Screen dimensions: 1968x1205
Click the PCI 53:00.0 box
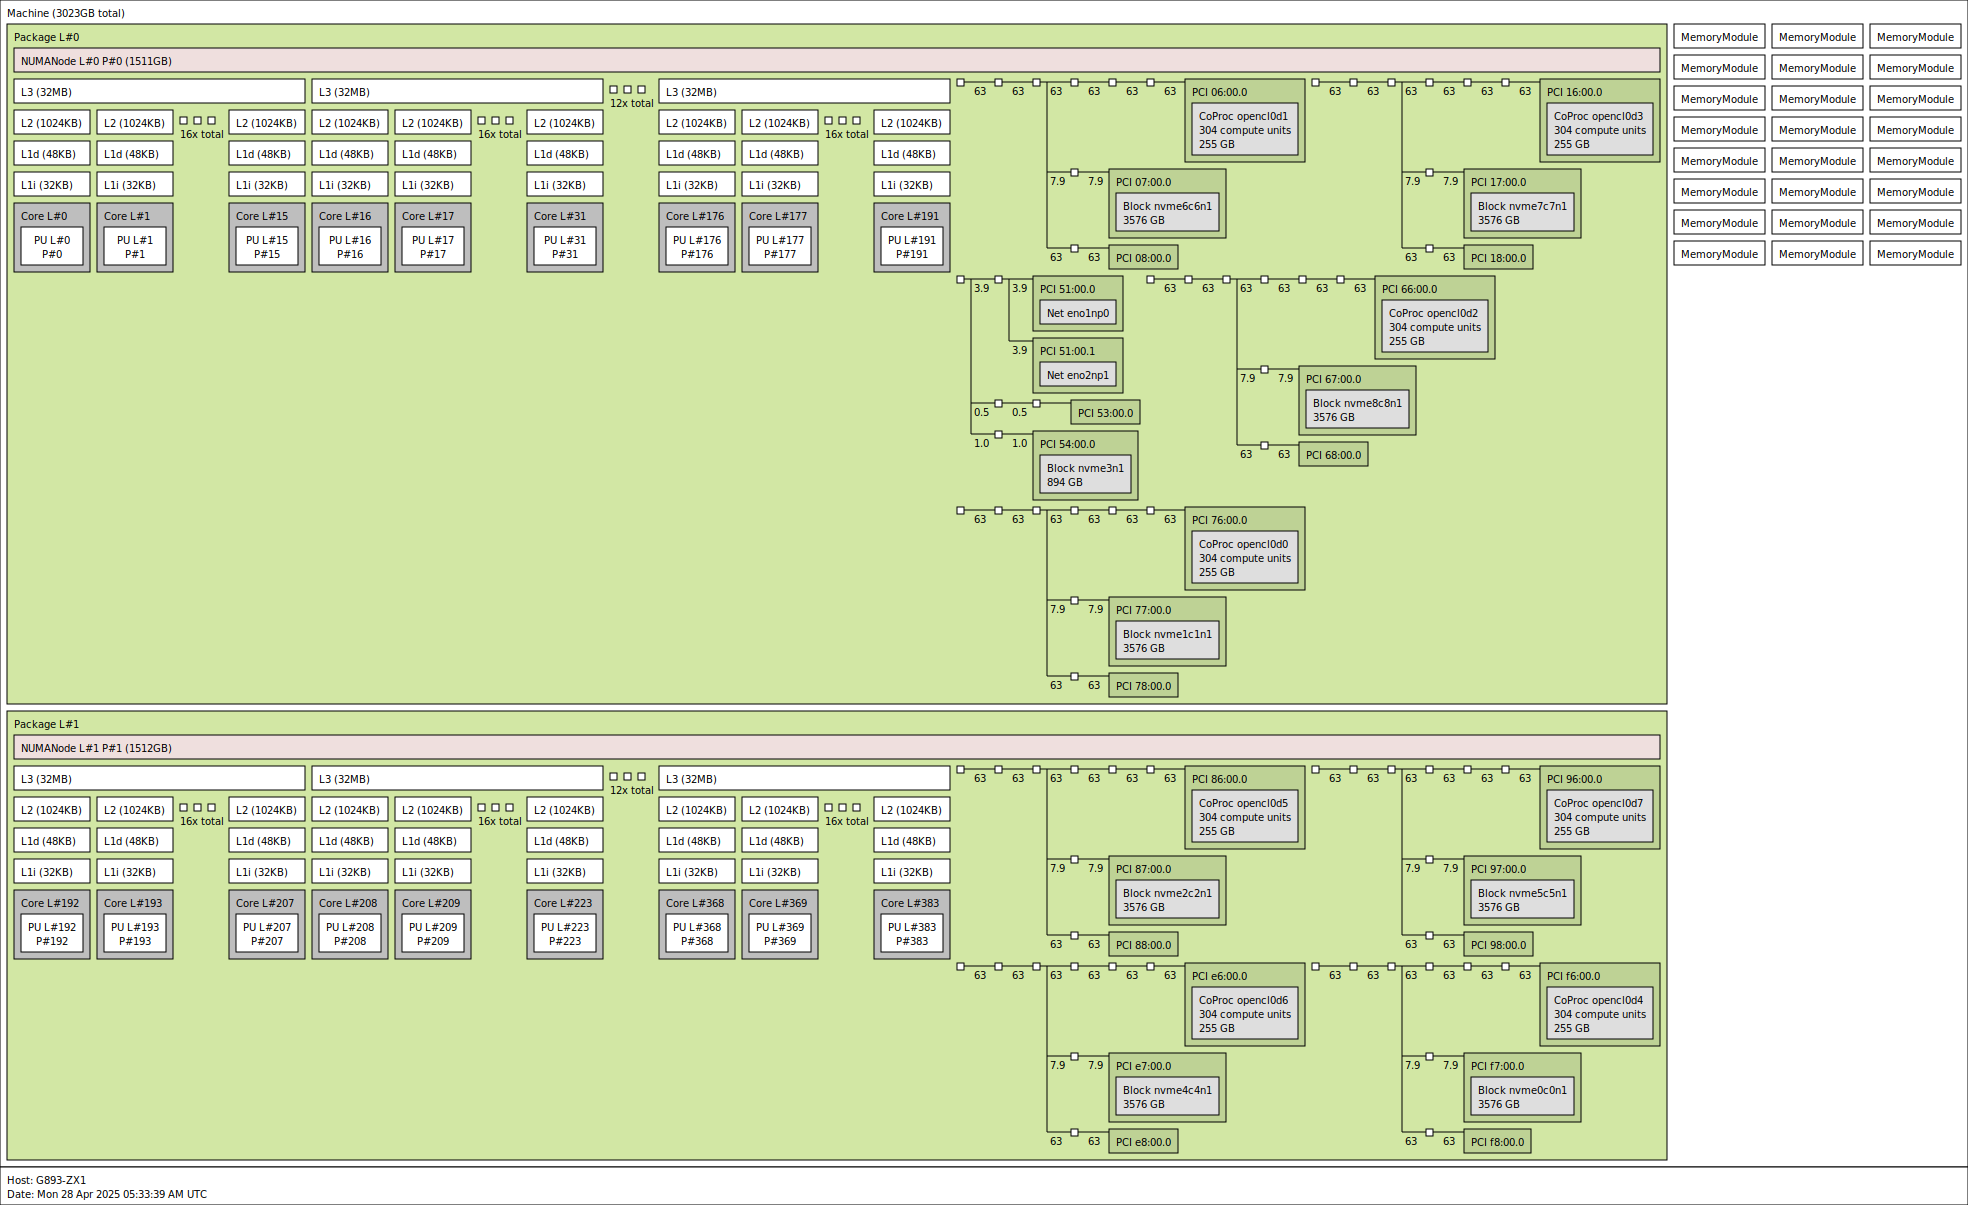coord(1105,413)
